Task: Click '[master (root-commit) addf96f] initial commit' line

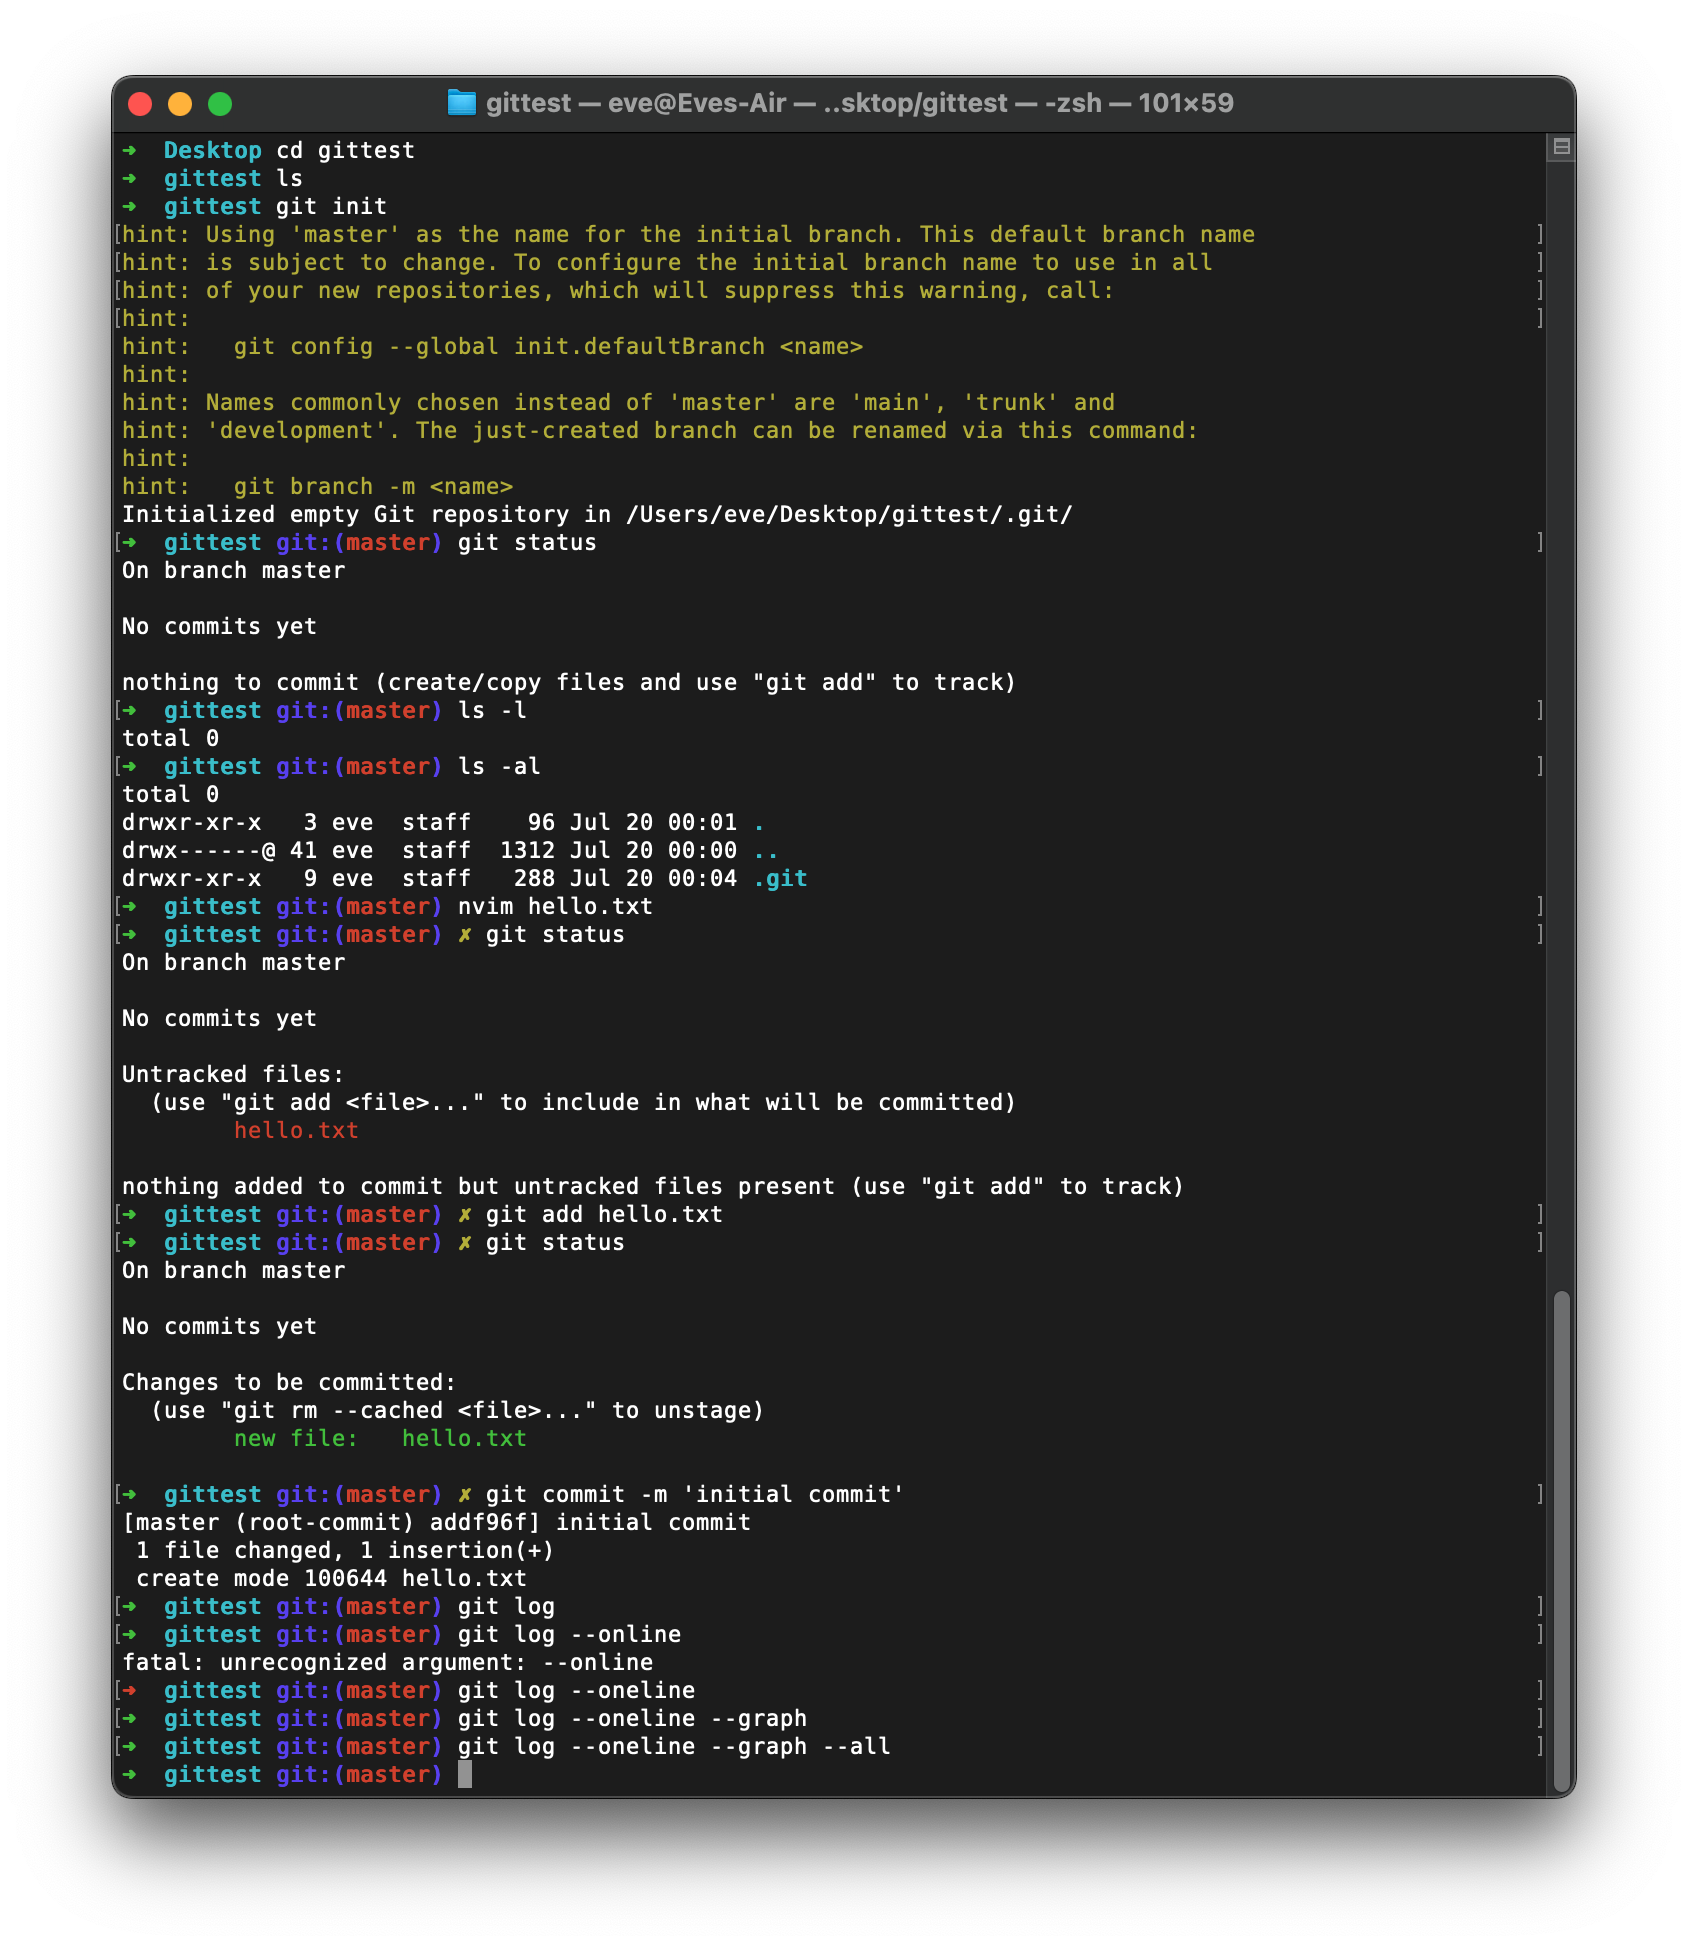Action: (436, 1523)
